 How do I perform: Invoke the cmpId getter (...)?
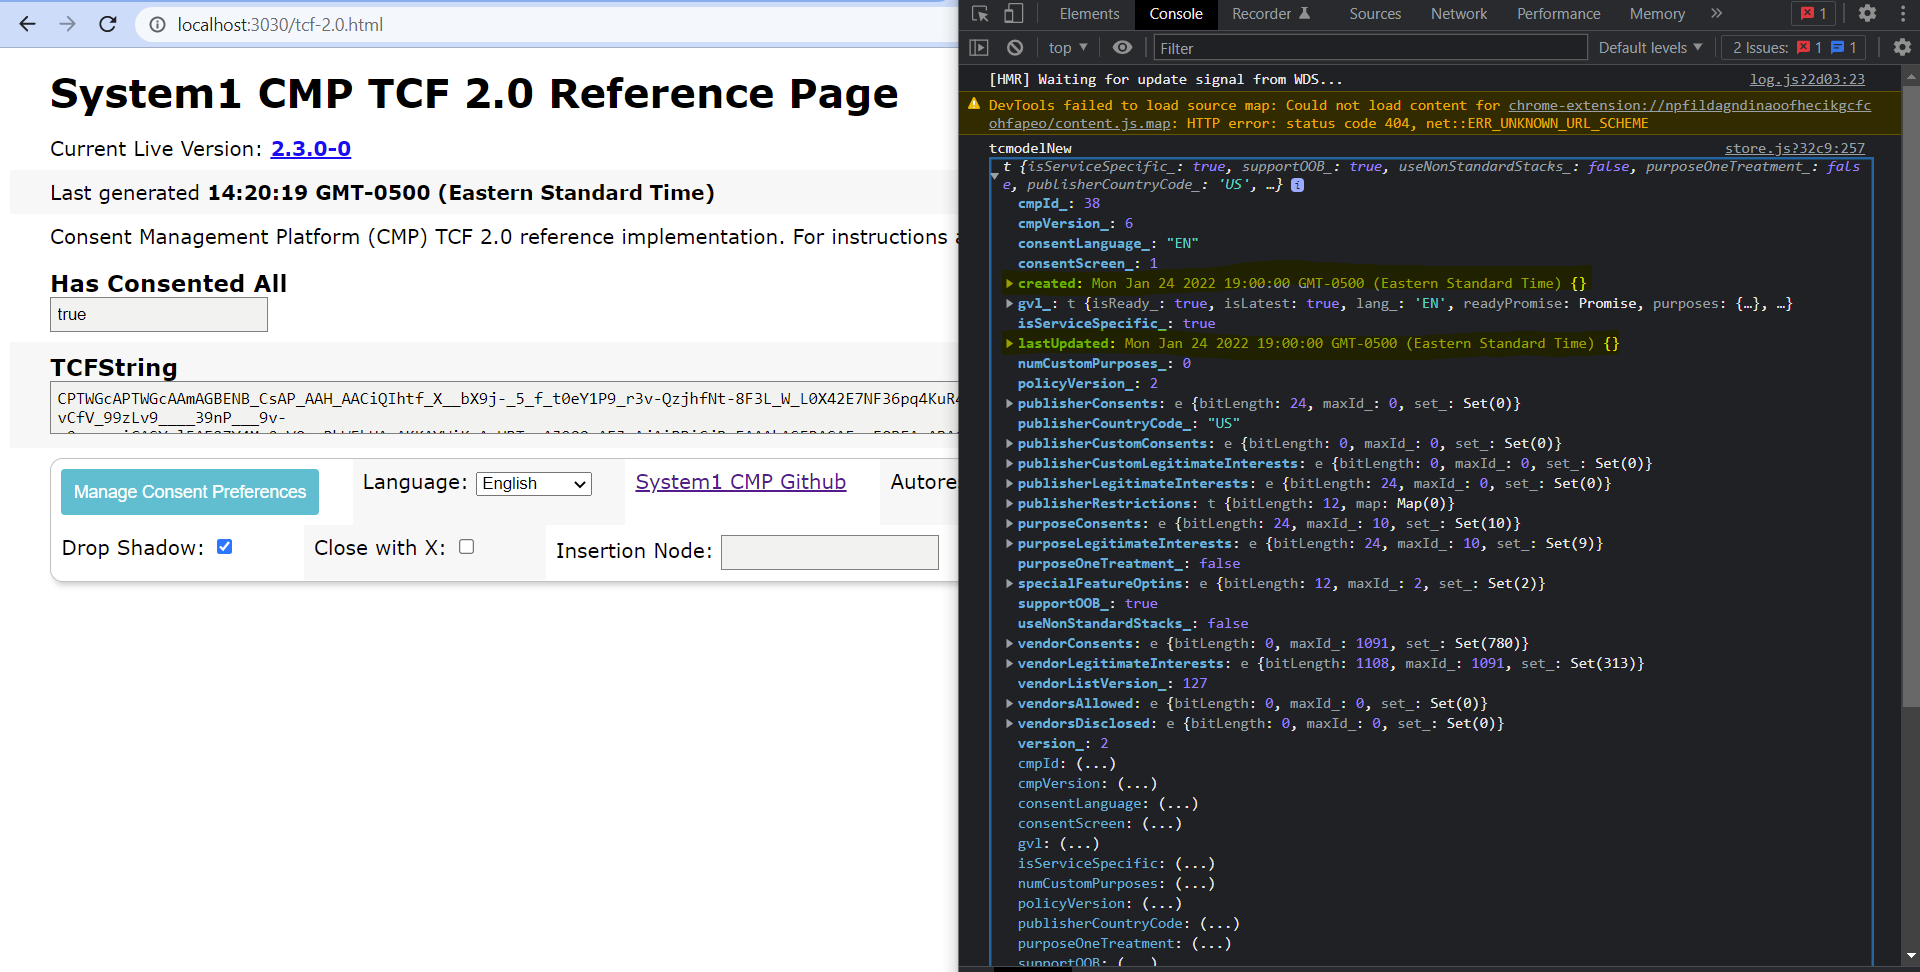tap(1096, 764)
